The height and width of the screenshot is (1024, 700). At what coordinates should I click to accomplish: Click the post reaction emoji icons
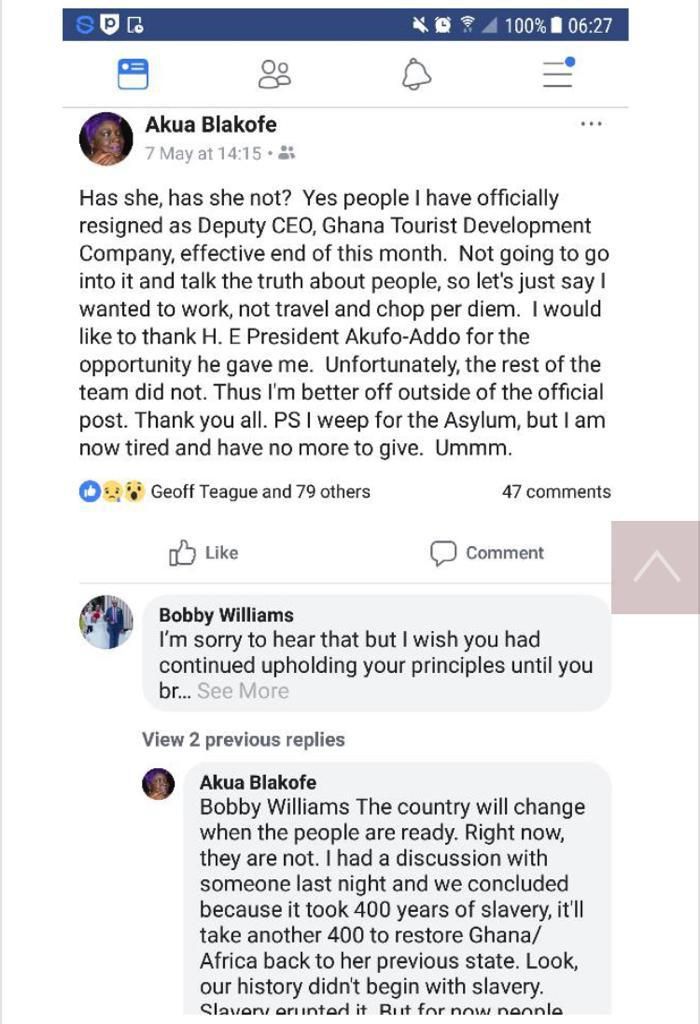(112, 492)
